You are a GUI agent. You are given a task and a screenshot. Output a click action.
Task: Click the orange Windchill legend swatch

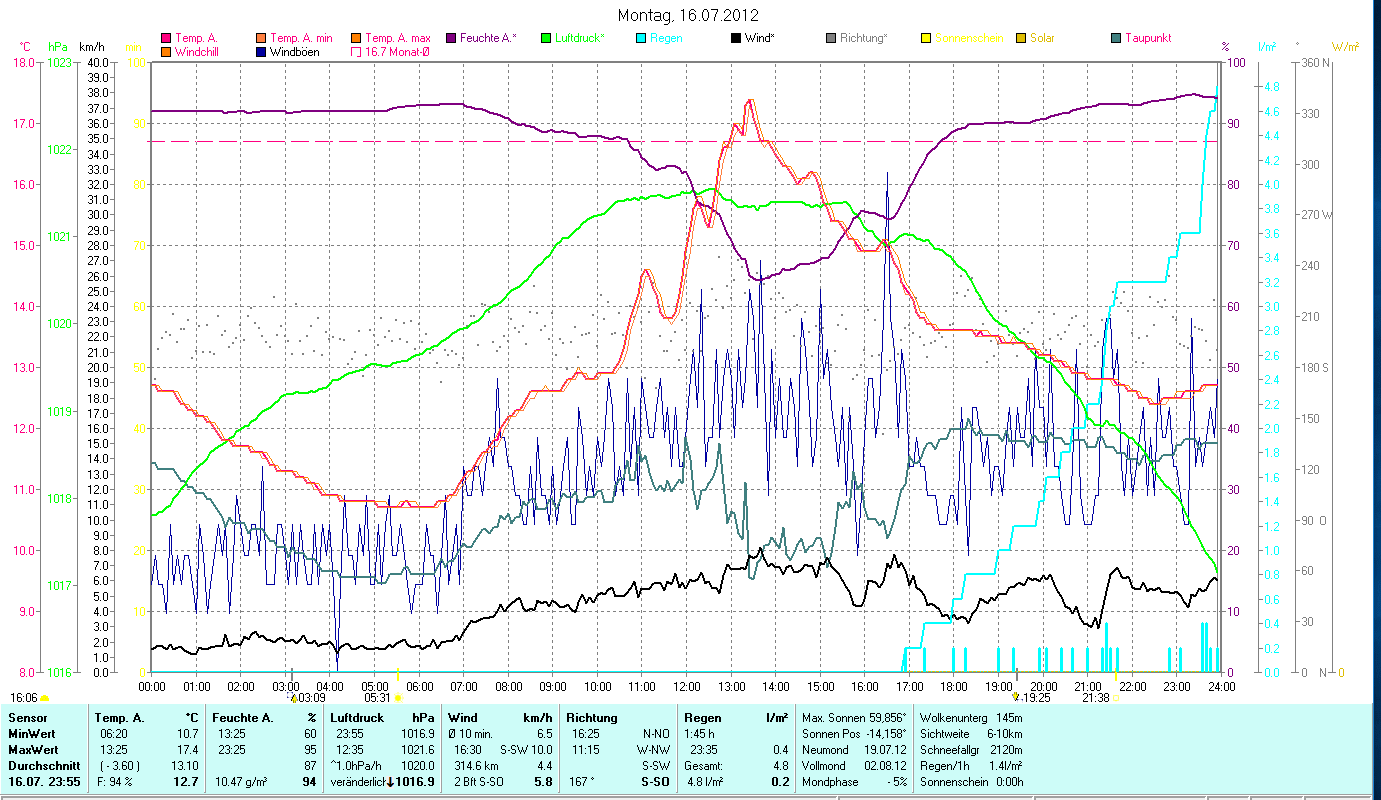tap(166, 51)
